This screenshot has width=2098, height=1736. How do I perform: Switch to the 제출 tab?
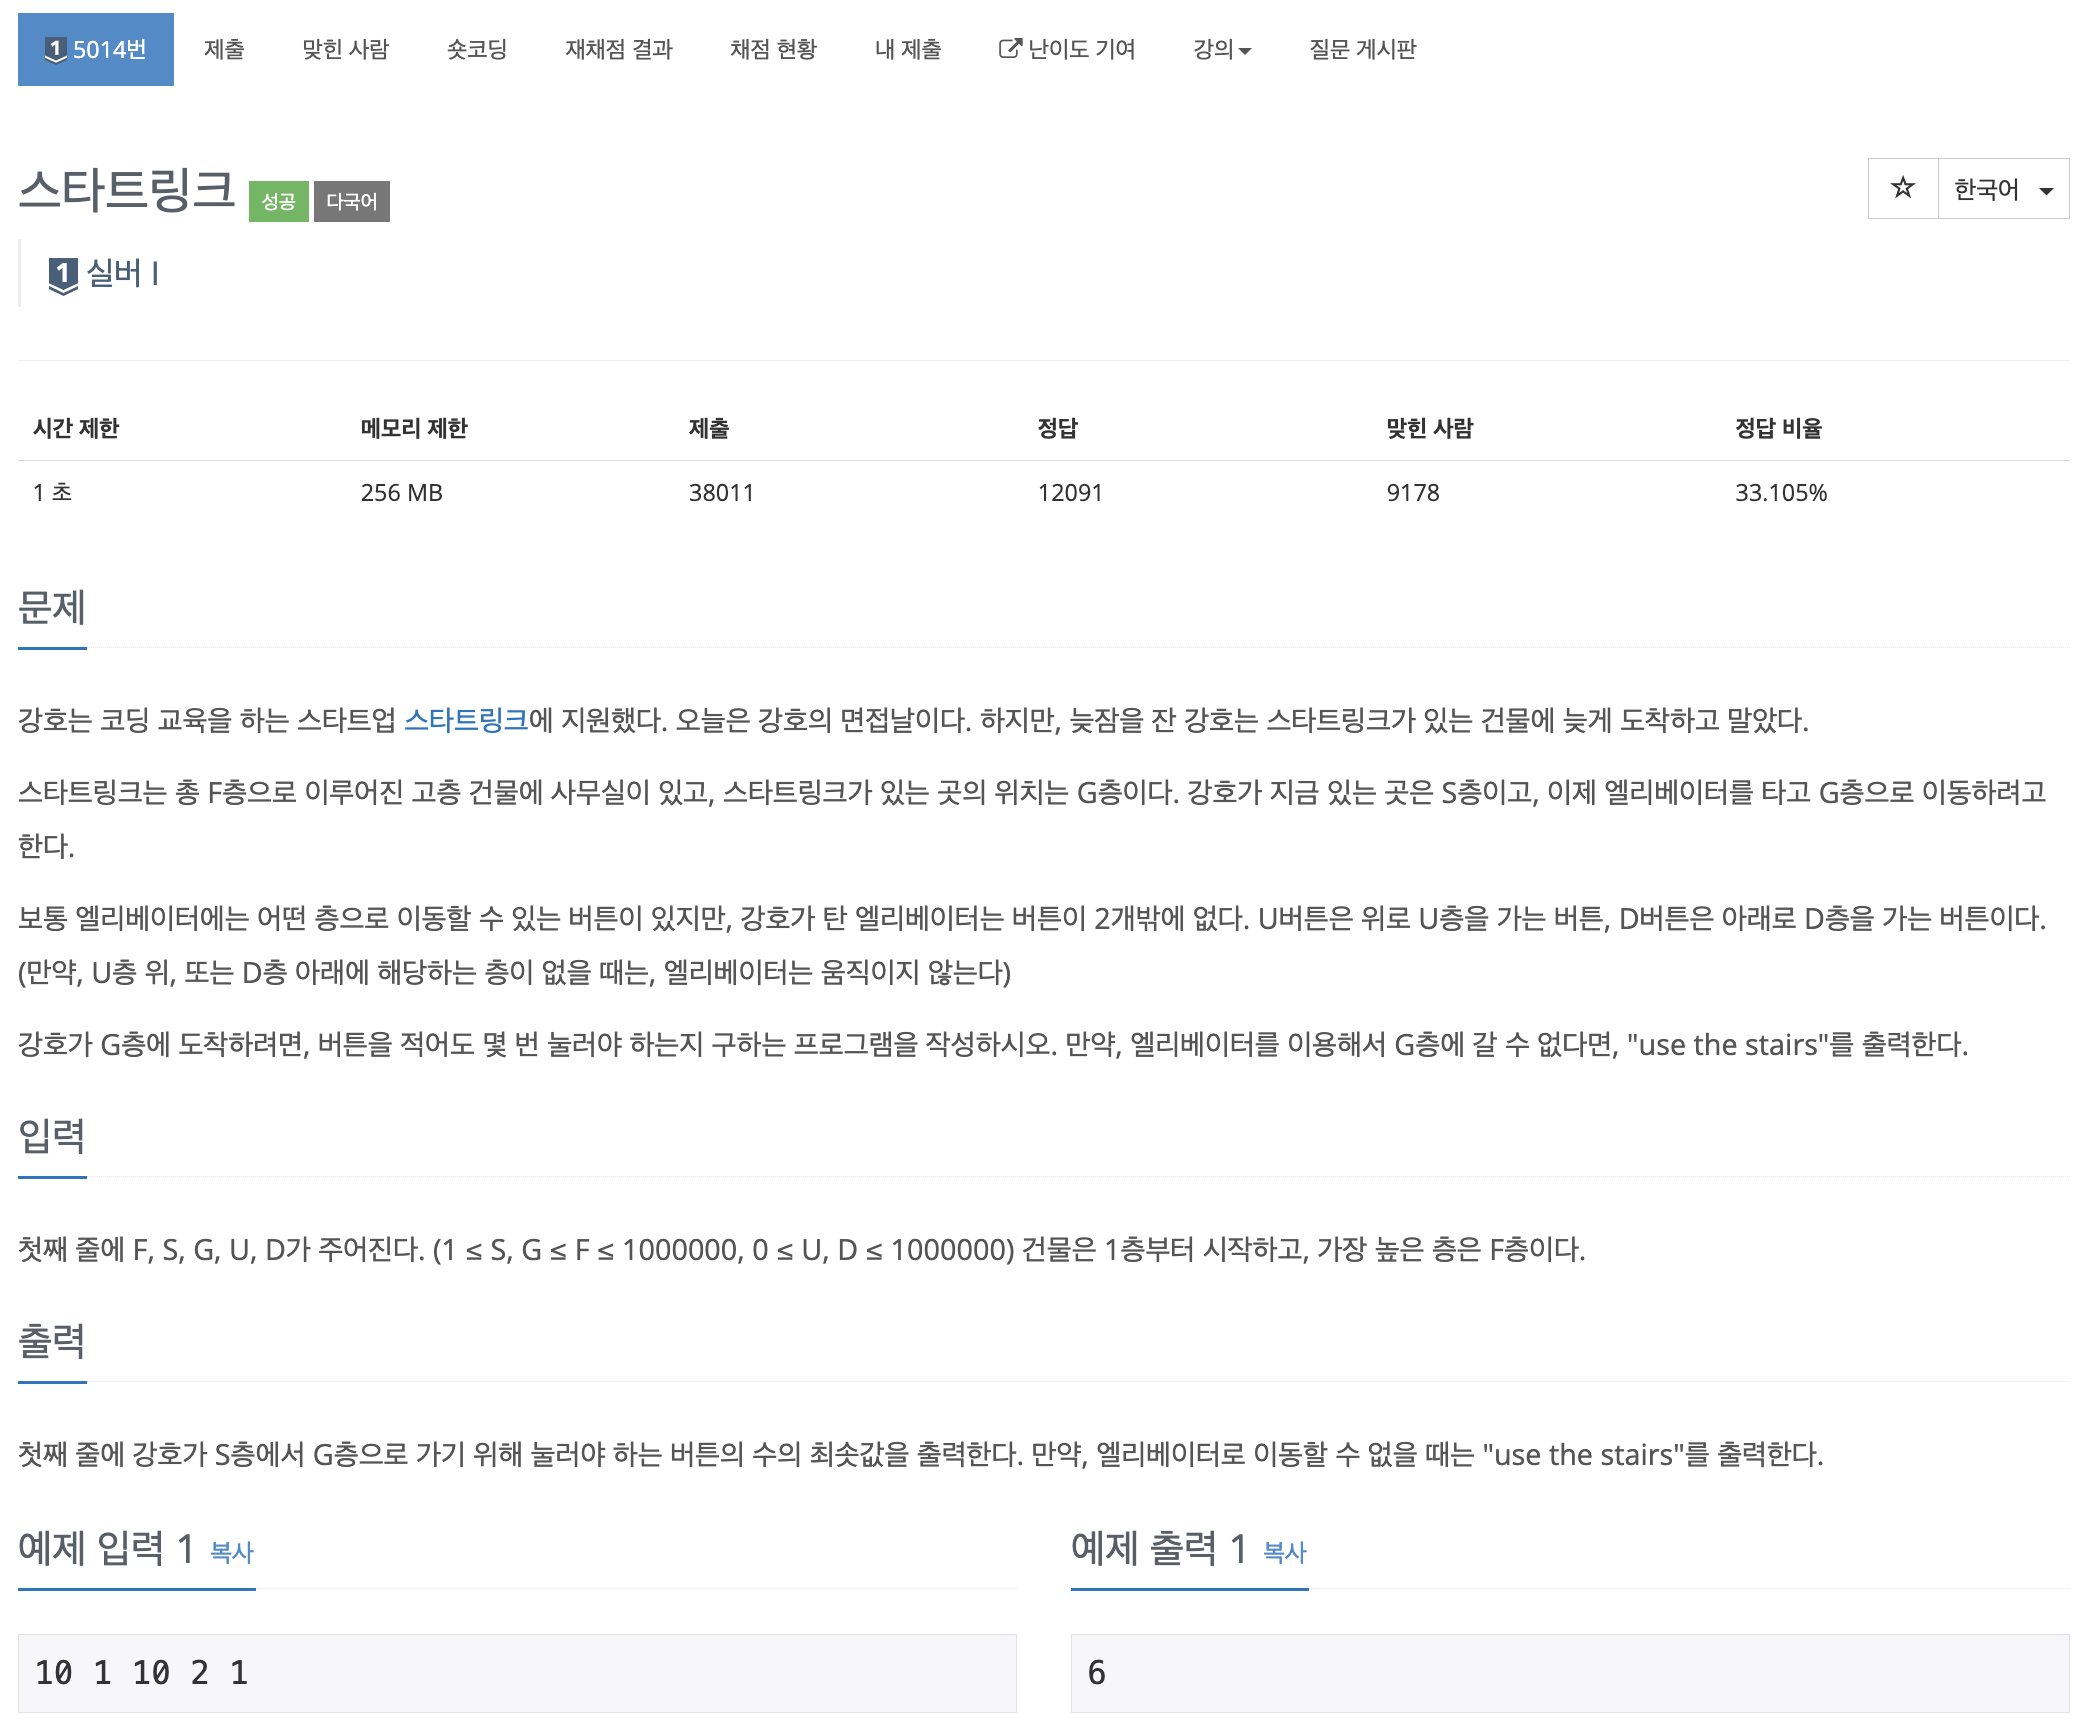[224, 48]
